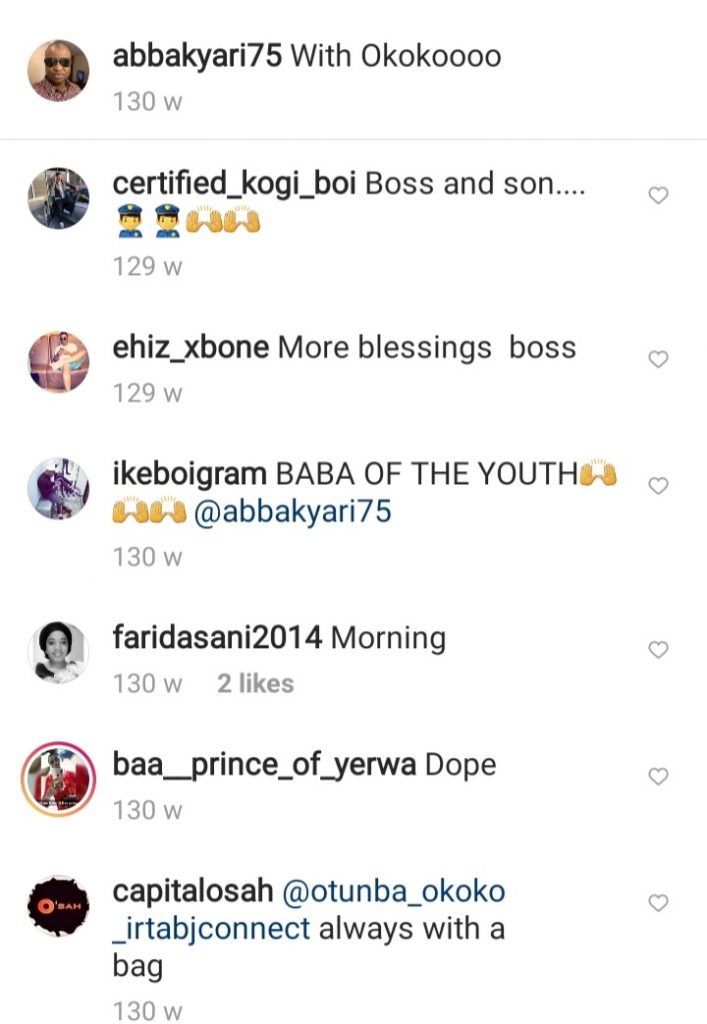Viewport: 707px width, 1024px height.
Task: Like baa__prince_of_yerwa's Dope comment
Action: tap(658, 776)
